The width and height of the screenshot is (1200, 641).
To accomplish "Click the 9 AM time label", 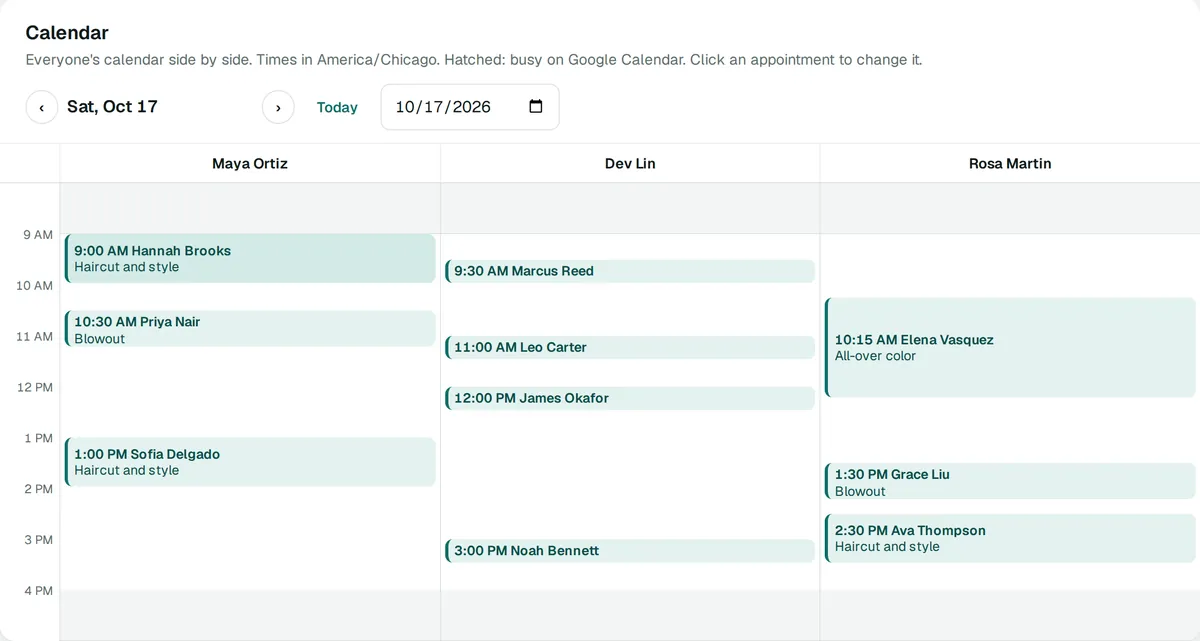I will coord(38,235).
